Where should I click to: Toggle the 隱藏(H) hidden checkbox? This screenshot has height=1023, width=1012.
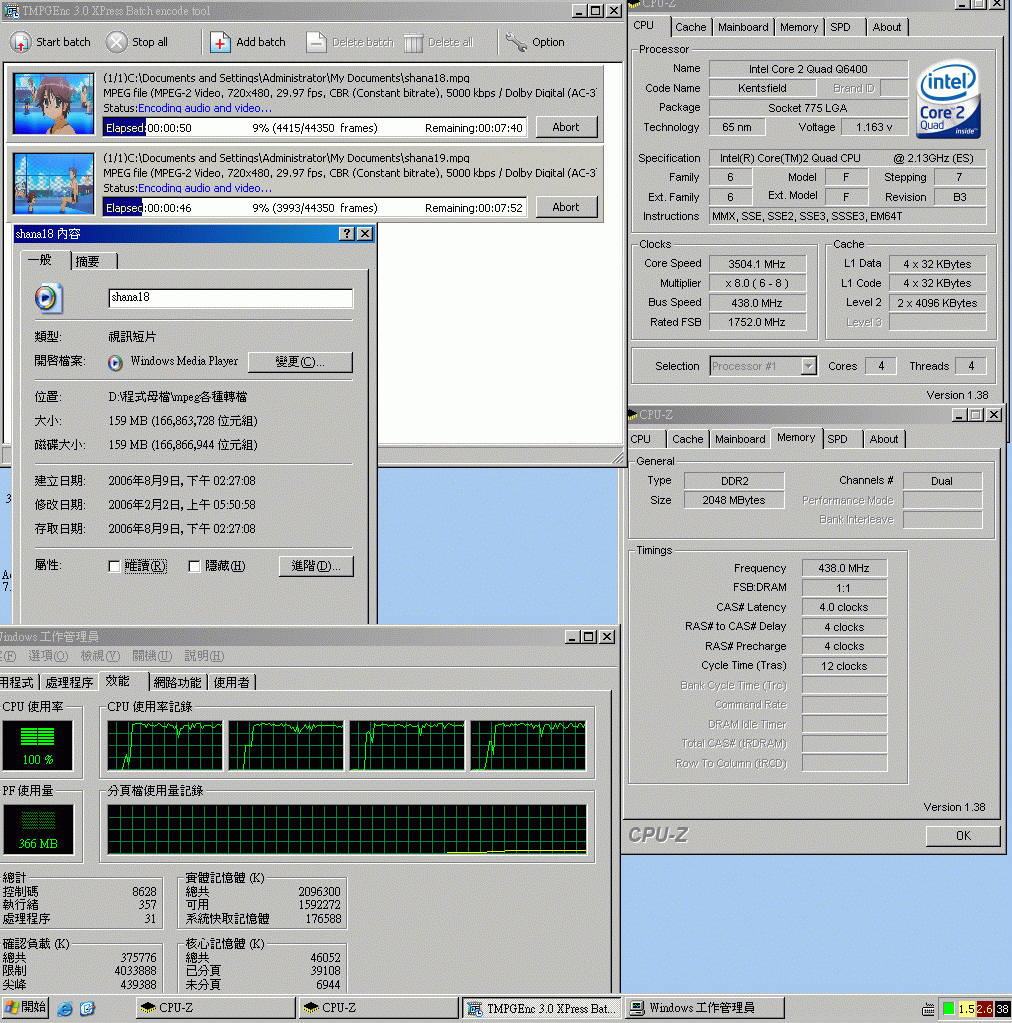194,566
